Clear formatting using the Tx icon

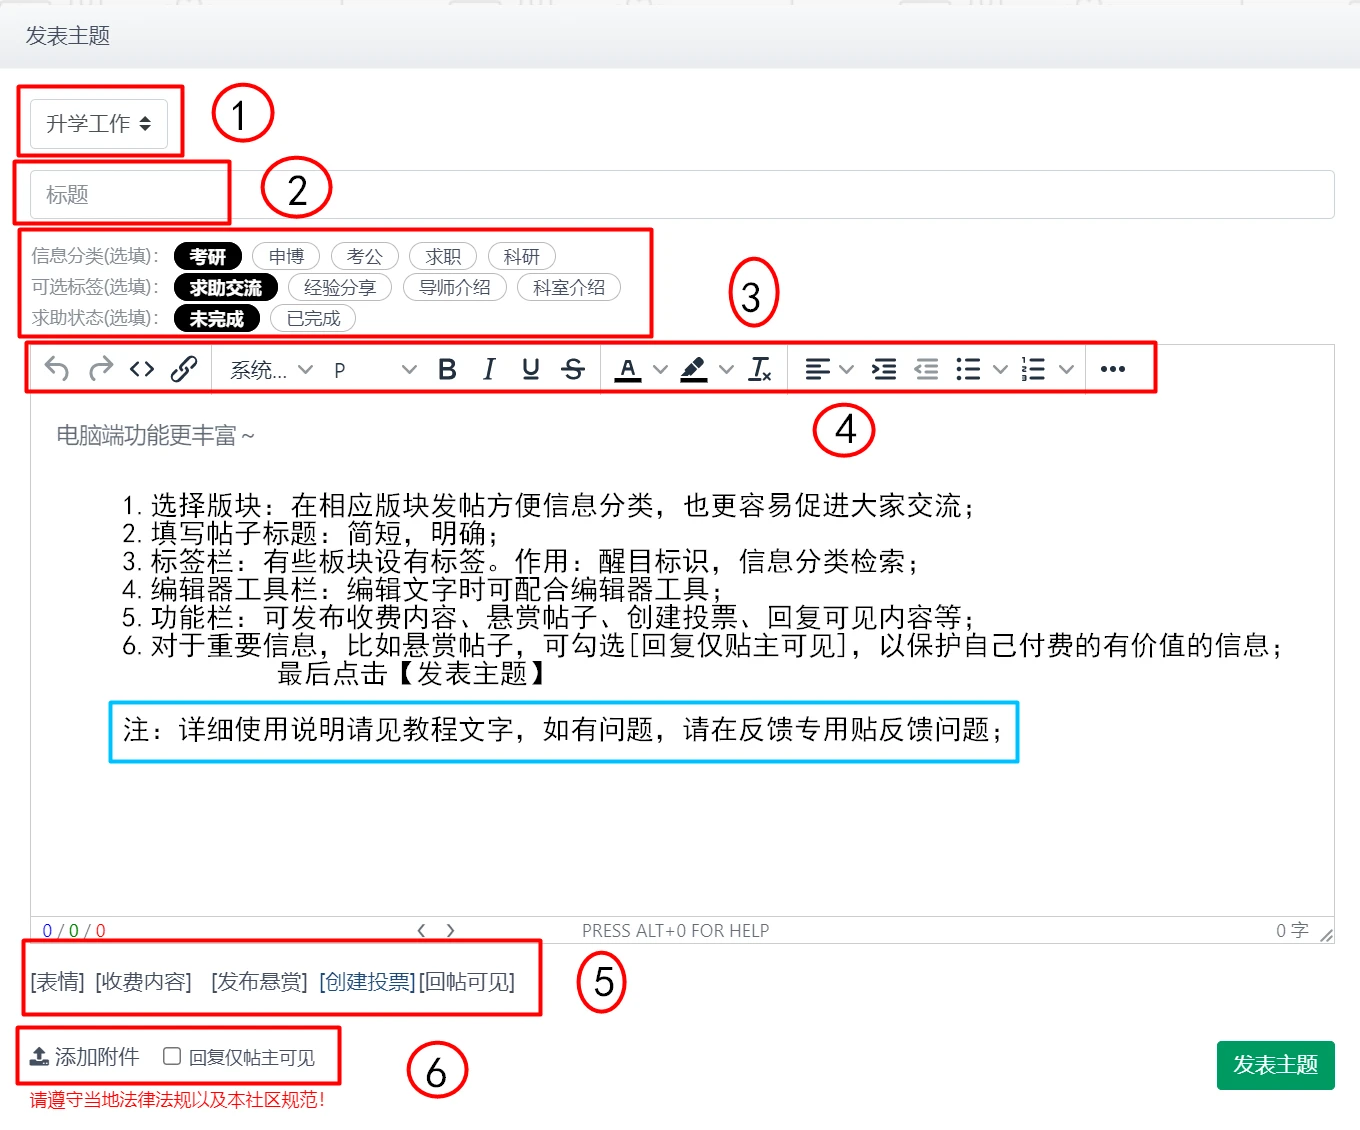tap(760, 368)
